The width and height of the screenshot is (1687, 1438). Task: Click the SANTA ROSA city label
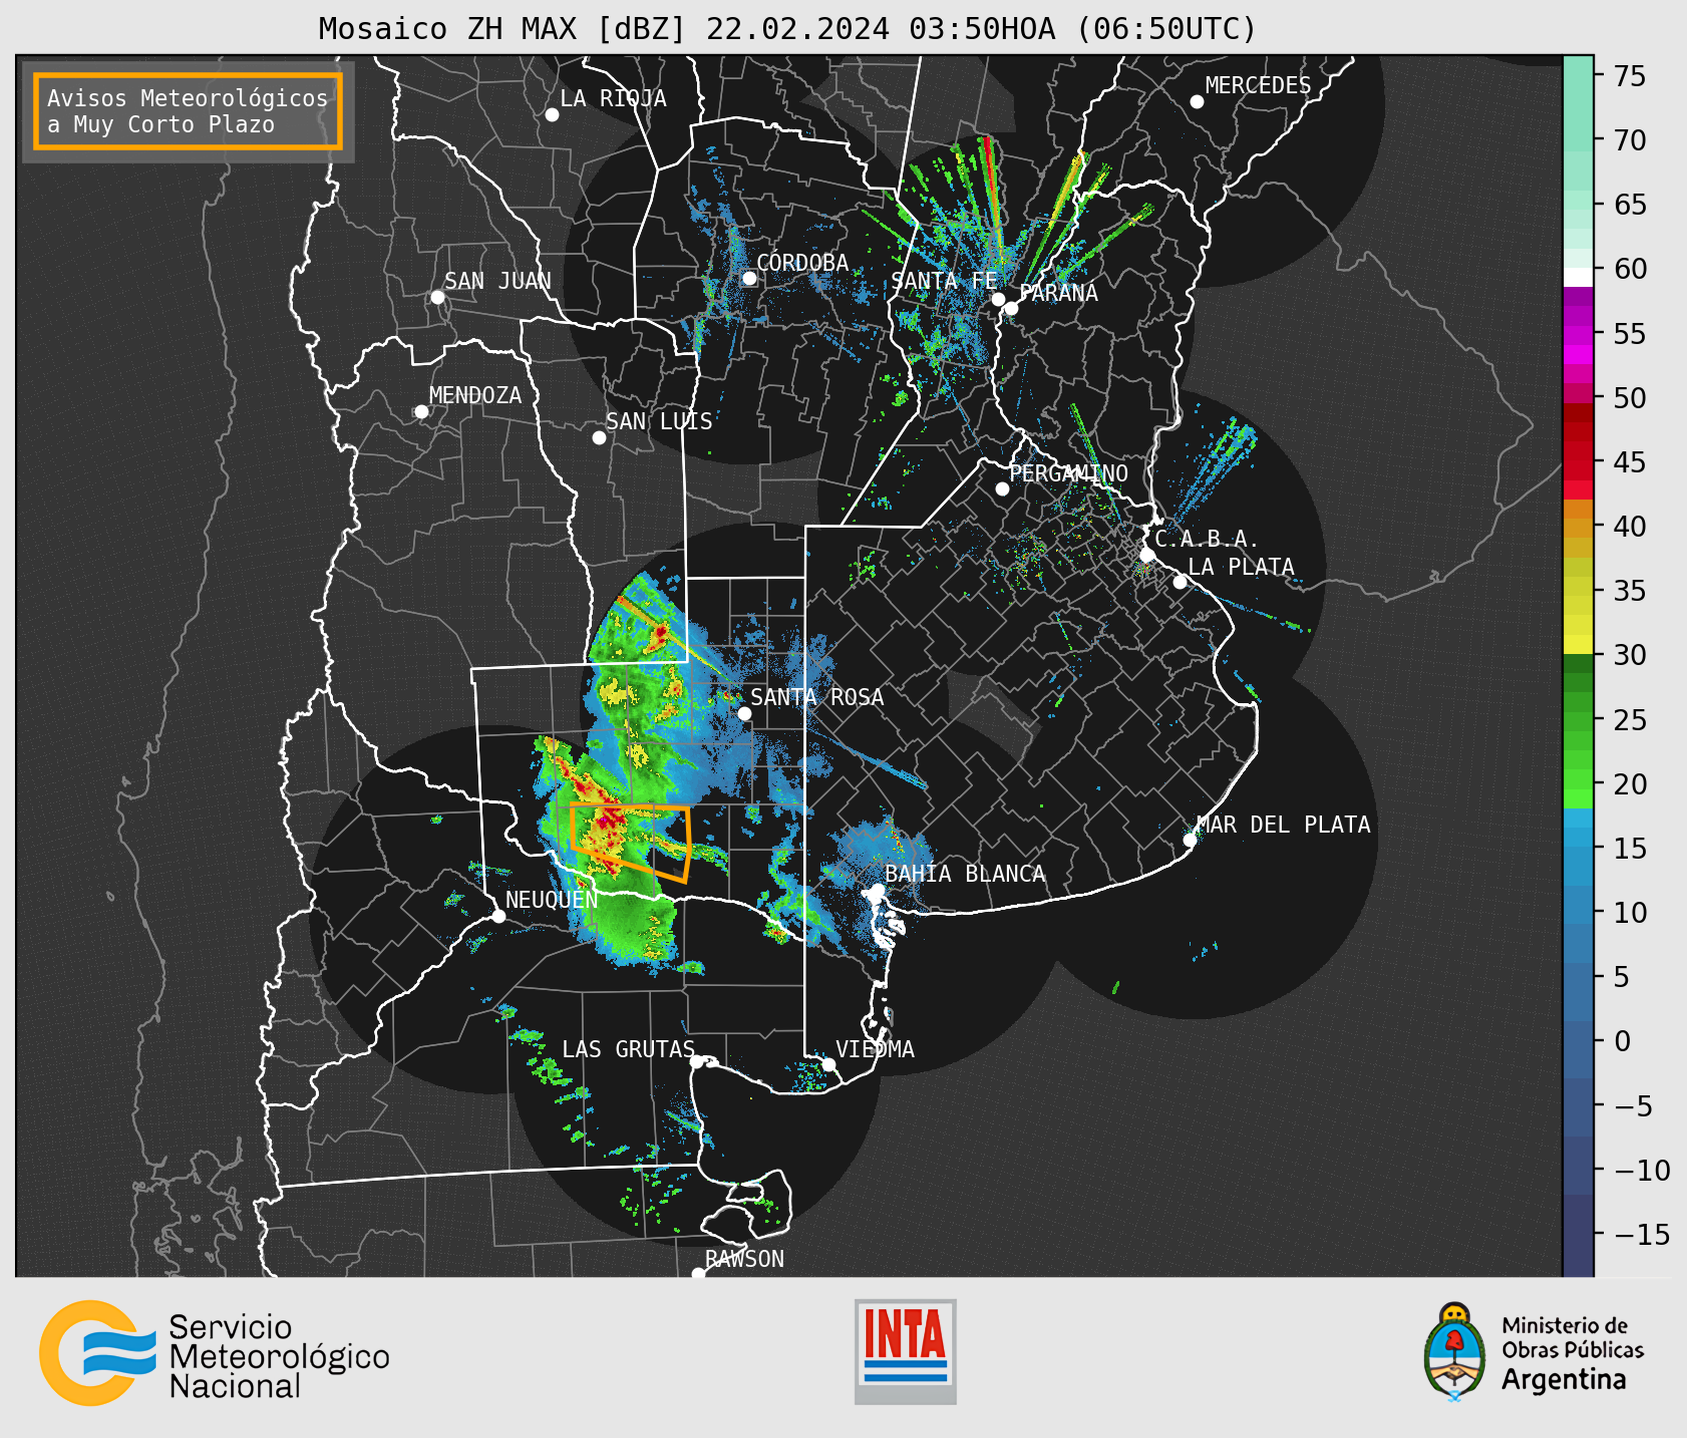[817, 697]
